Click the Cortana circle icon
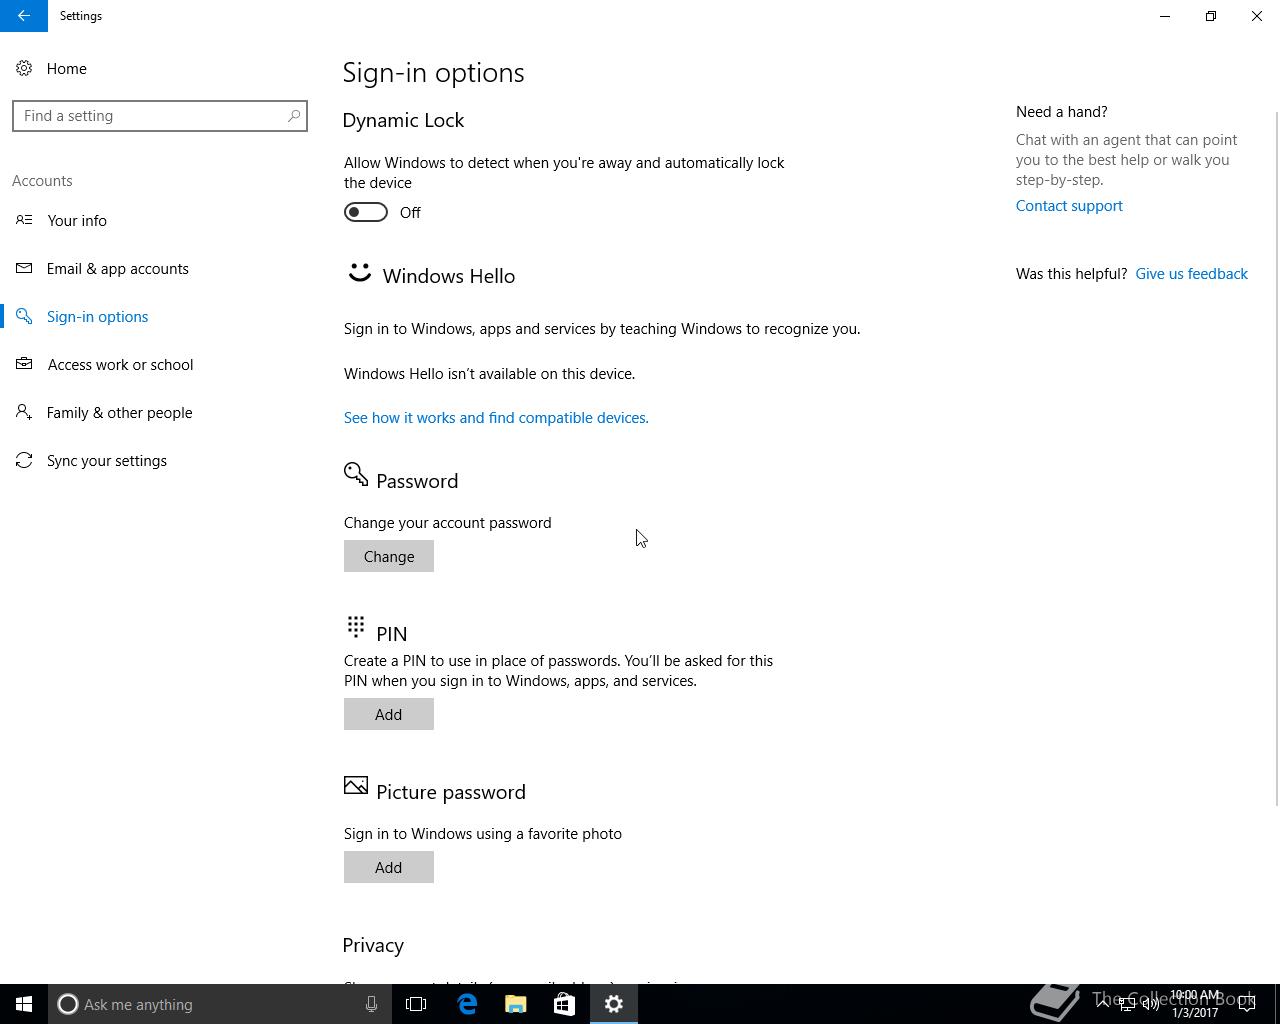This screenshot has height=1024, width=1280. pos(68,1004)
